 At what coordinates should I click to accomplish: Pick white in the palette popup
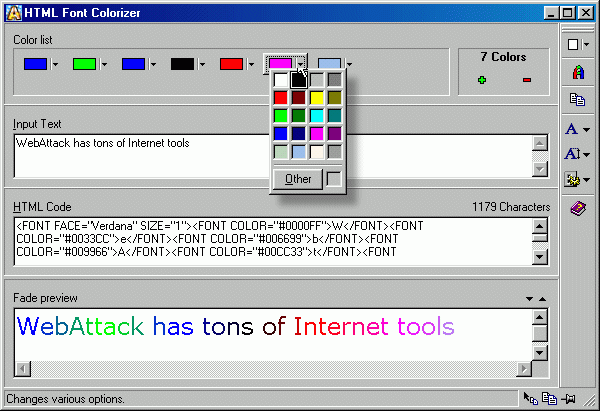280,80
